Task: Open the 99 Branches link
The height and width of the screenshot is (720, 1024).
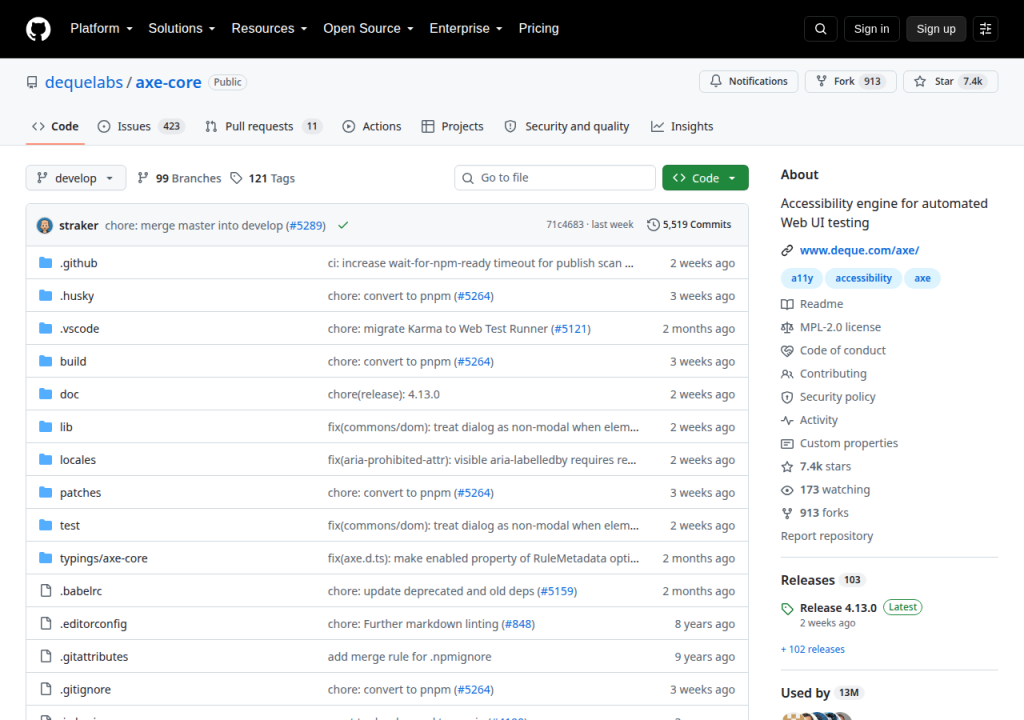Action: tap(180, 178)
